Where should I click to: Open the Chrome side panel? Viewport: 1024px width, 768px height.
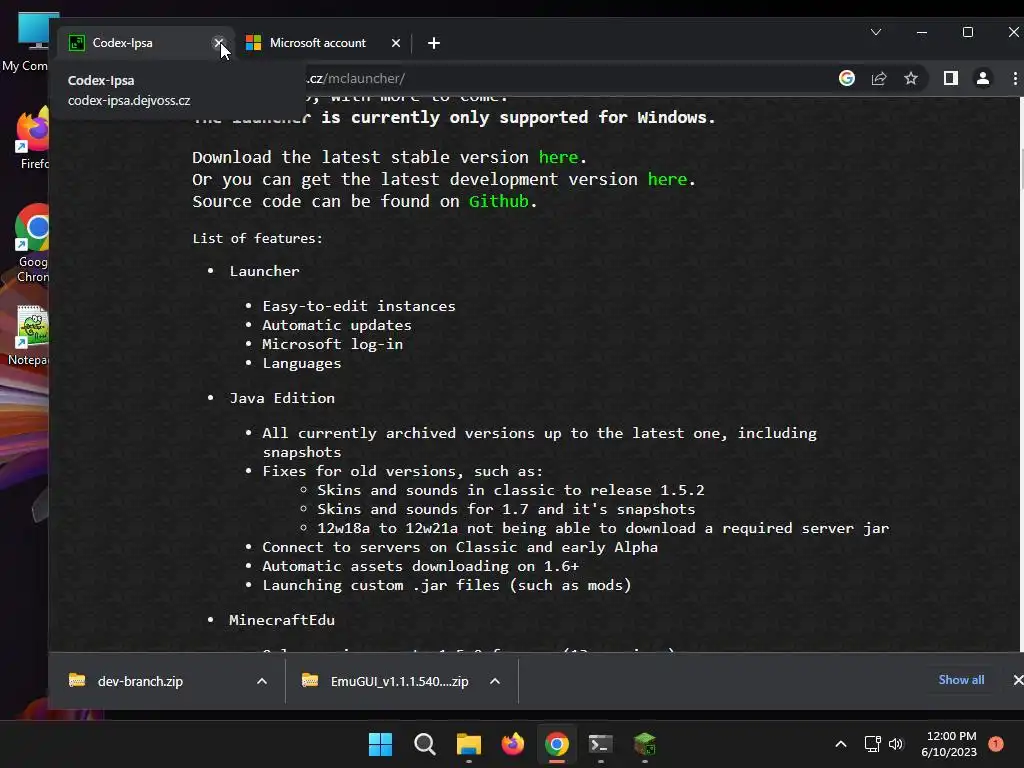tap(950, 78)
